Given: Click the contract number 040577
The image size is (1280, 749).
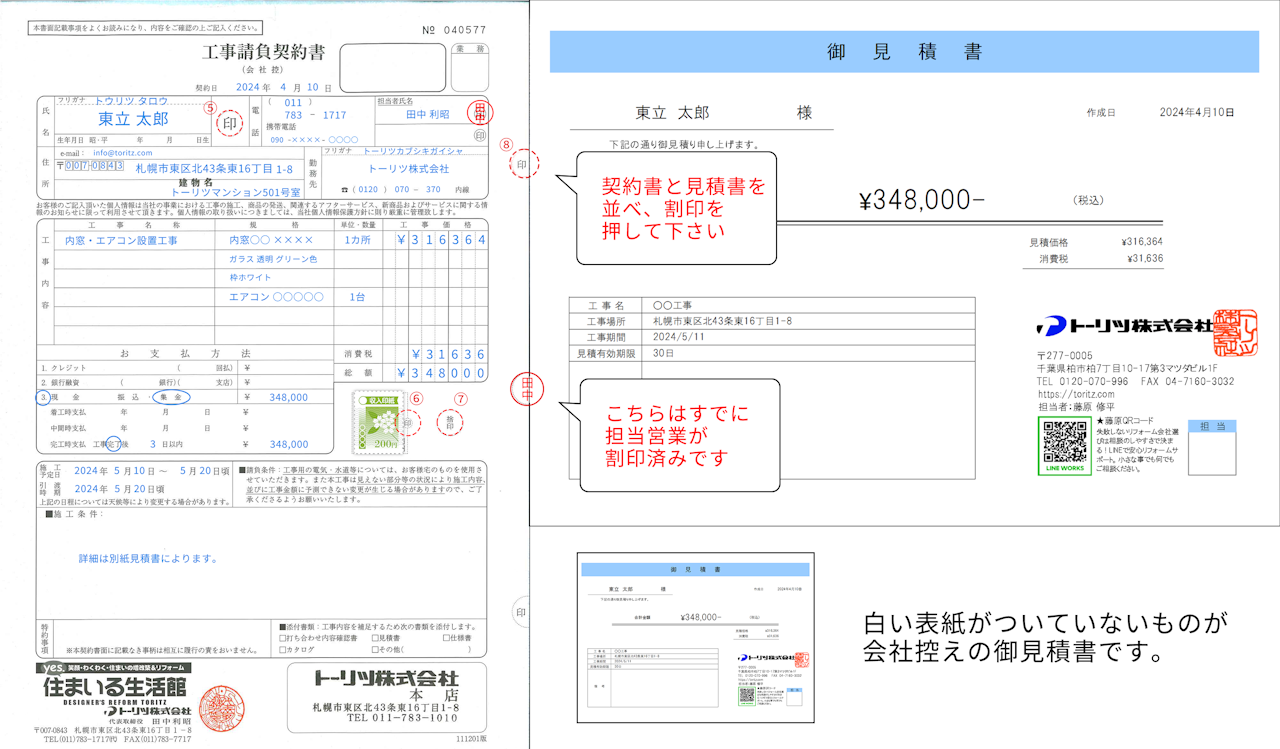Looking at the screenshot, I should [467, 30].
